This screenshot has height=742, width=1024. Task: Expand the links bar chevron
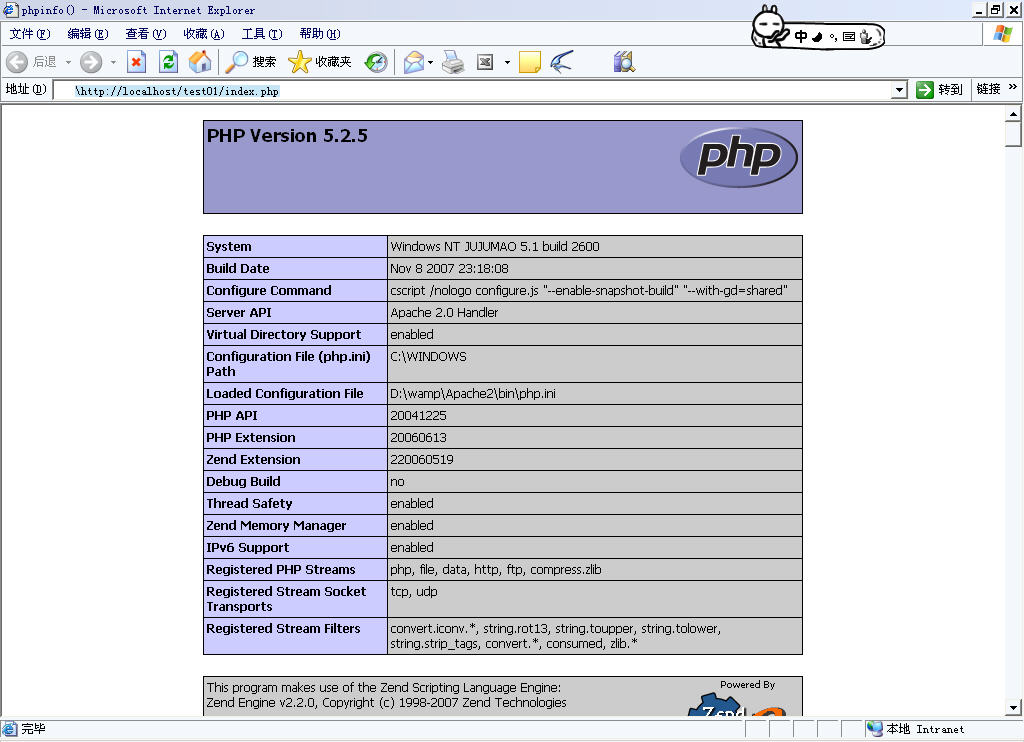[1013, 87]
